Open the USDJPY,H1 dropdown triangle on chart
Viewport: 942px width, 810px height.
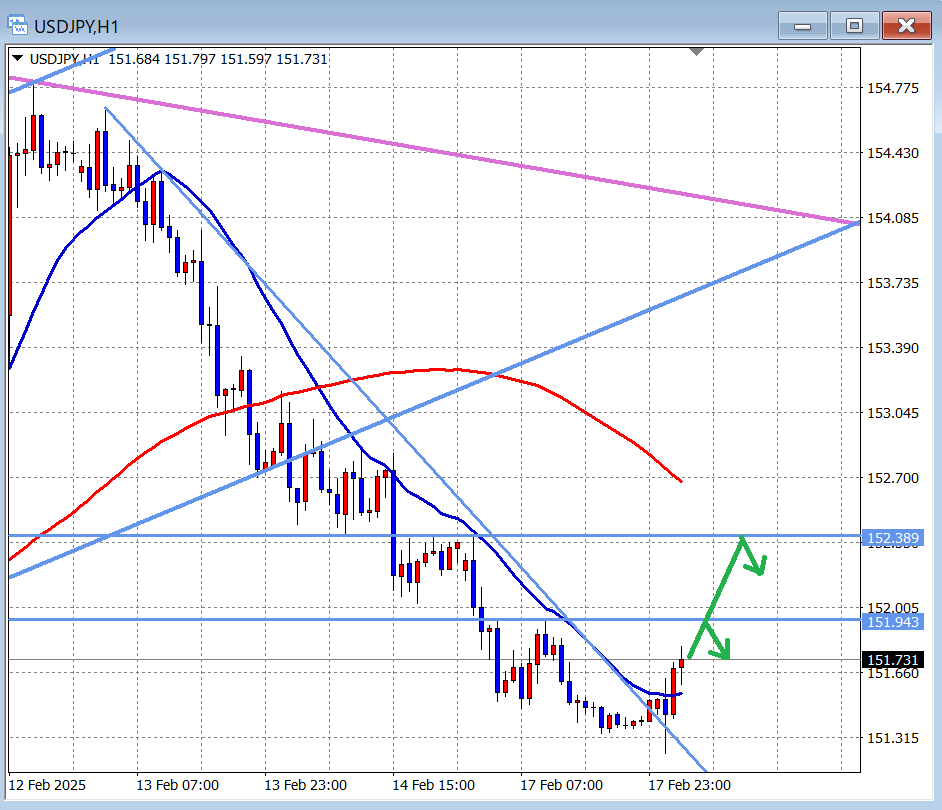[x=17, y=59]
